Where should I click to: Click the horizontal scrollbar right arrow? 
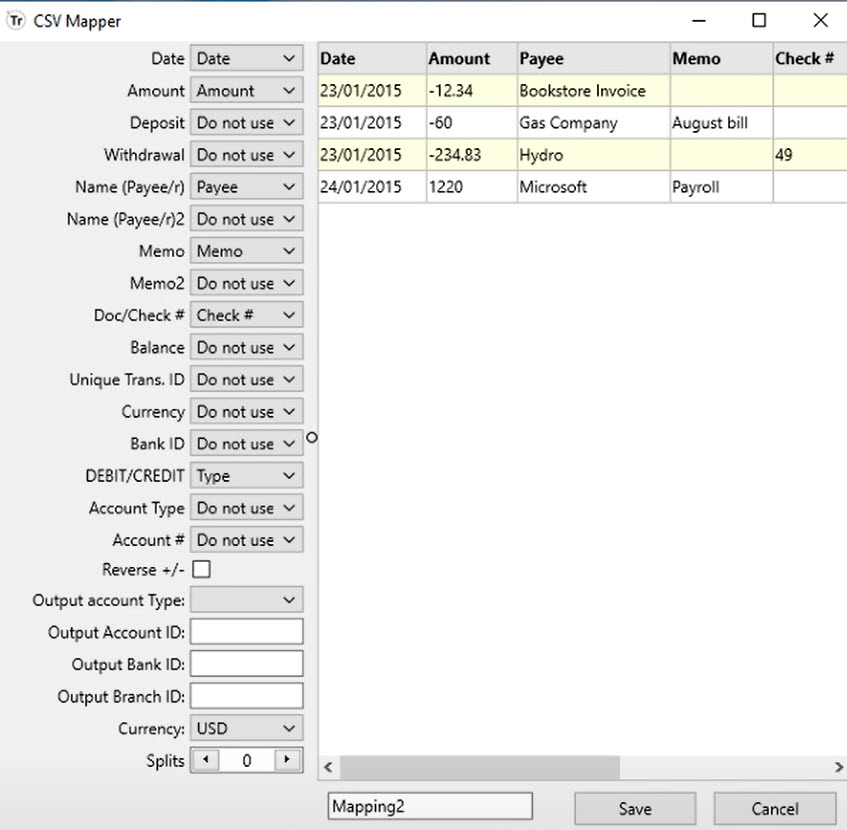(838, 767)
